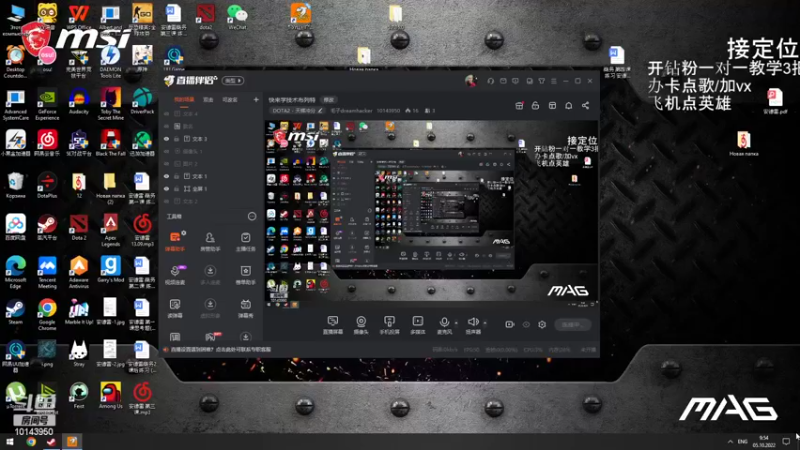800x450 pixels.
Task: Click the stream preview area
Action: (x=431, y=214)
